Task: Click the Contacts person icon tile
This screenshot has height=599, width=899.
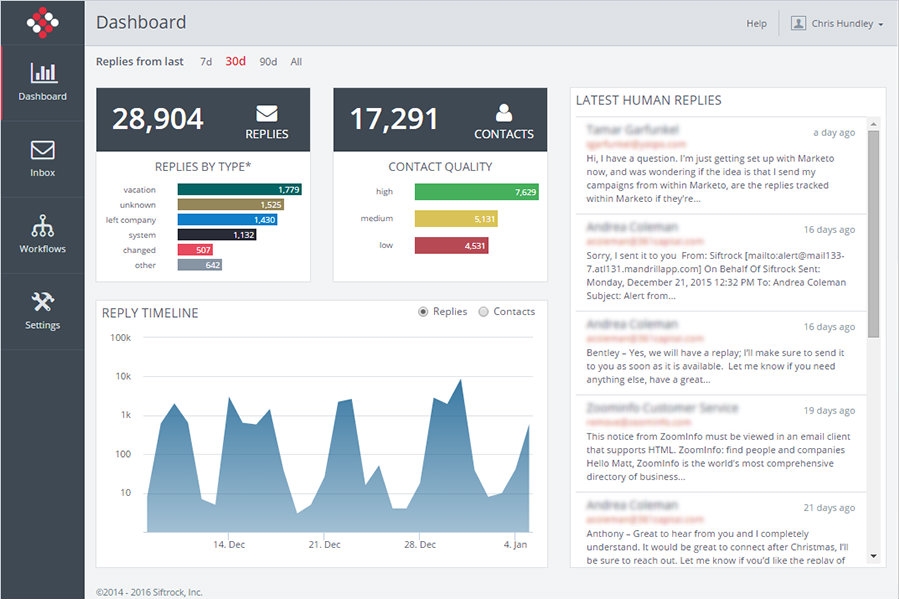Action: [504, 113]
